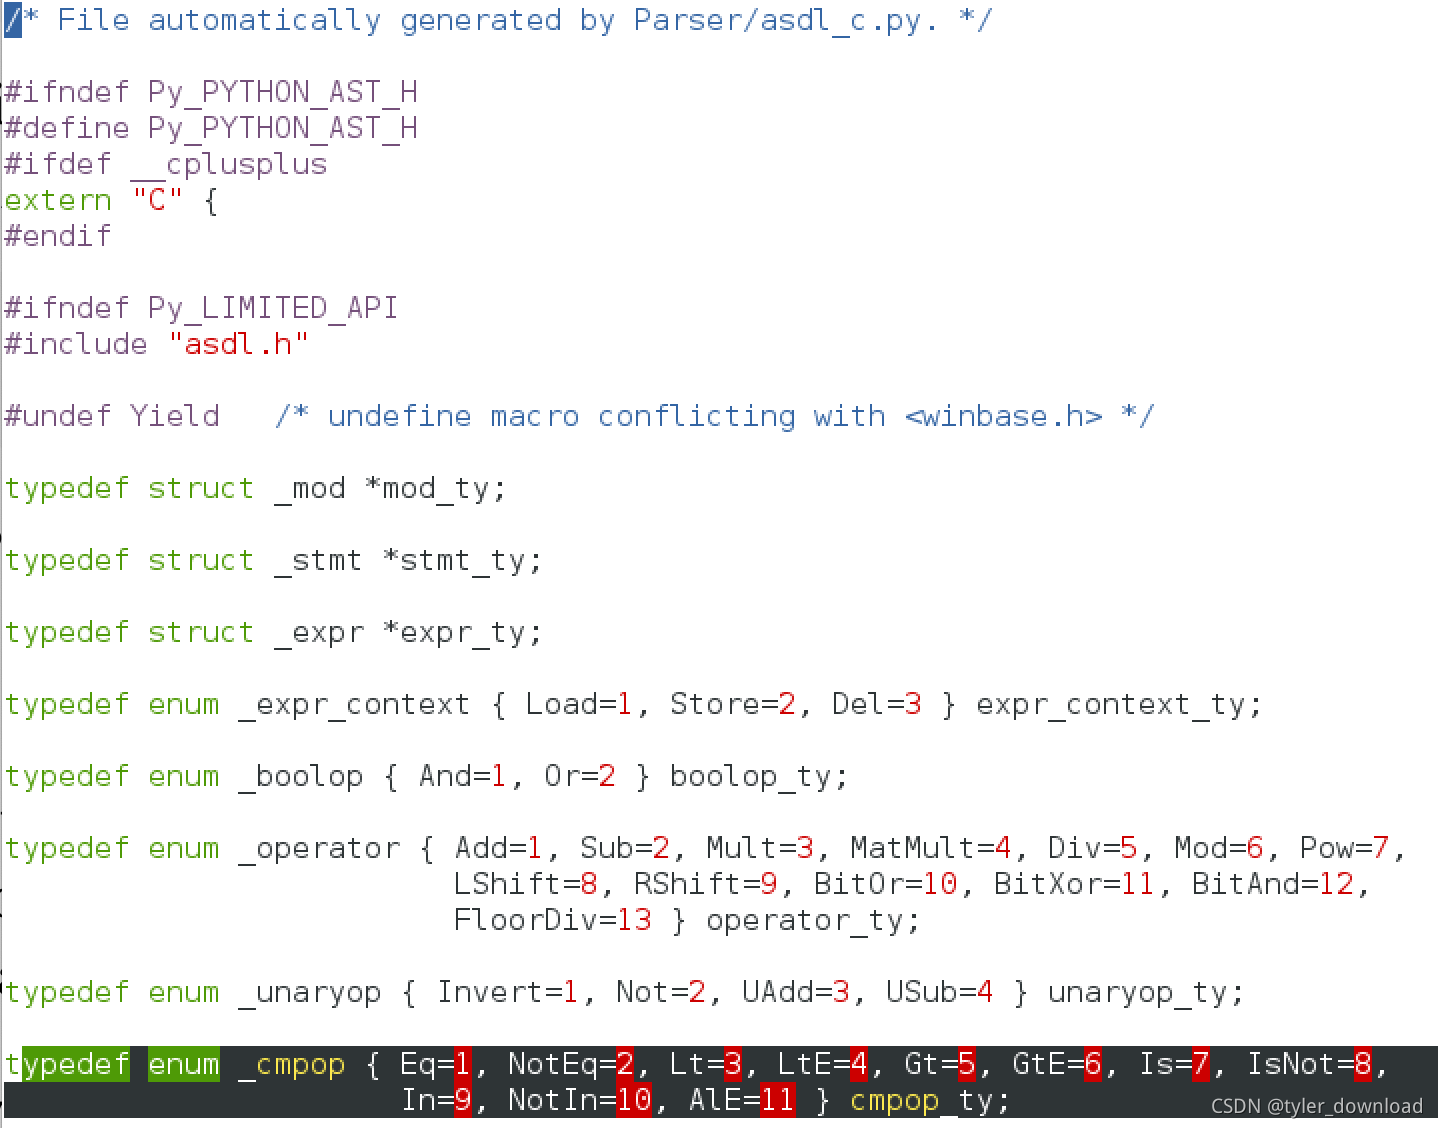Viewport: 1438px width, 1128px height.
Task: Click 'AlE=11' in cmpop enum
Action: pos(741,1101)
